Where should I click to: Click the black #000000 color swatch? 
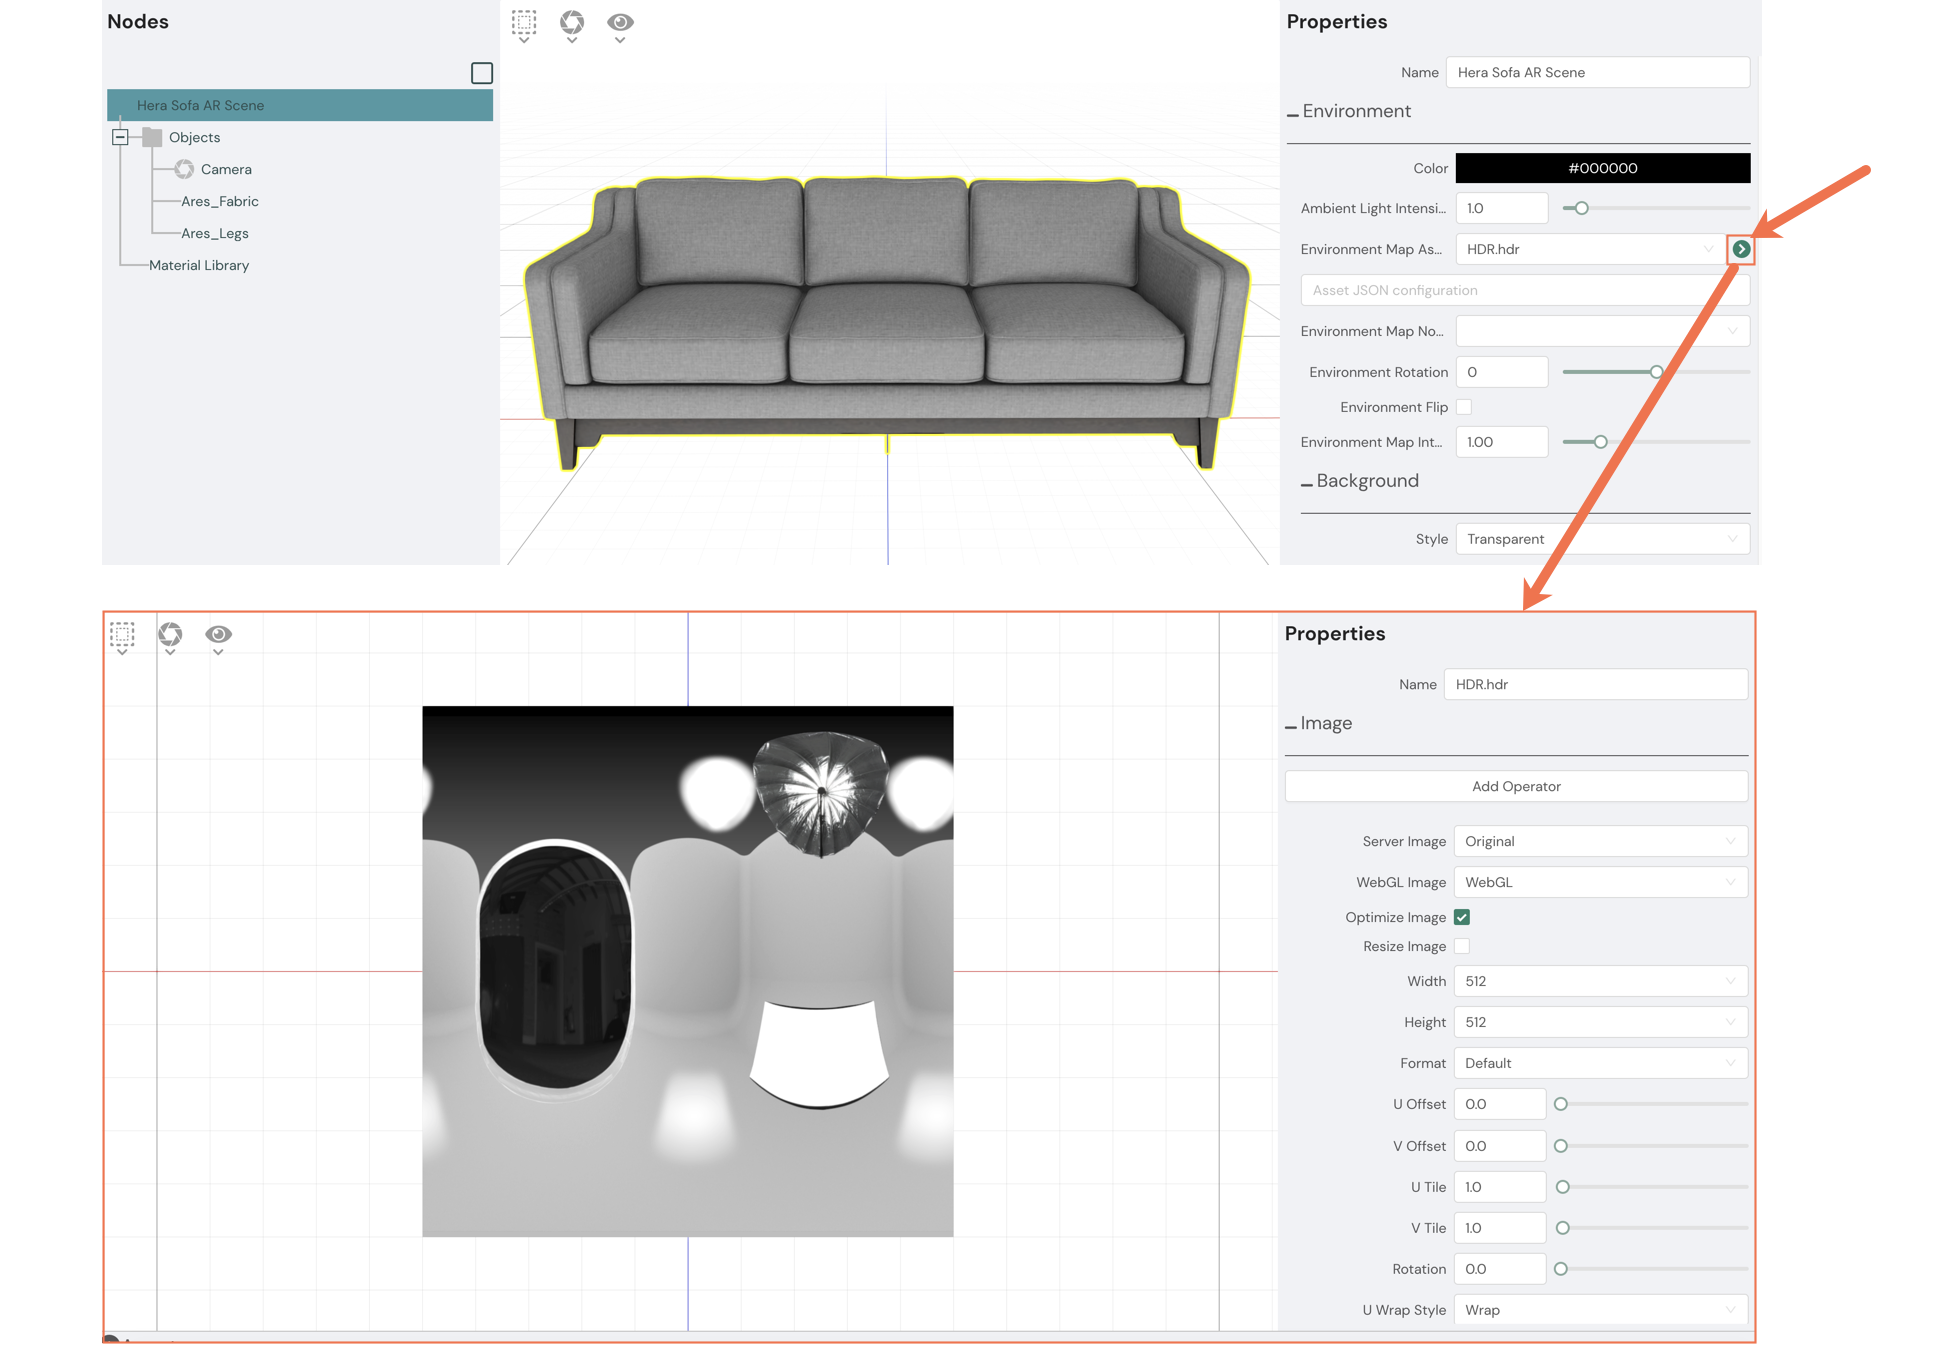coord(1602,168)
